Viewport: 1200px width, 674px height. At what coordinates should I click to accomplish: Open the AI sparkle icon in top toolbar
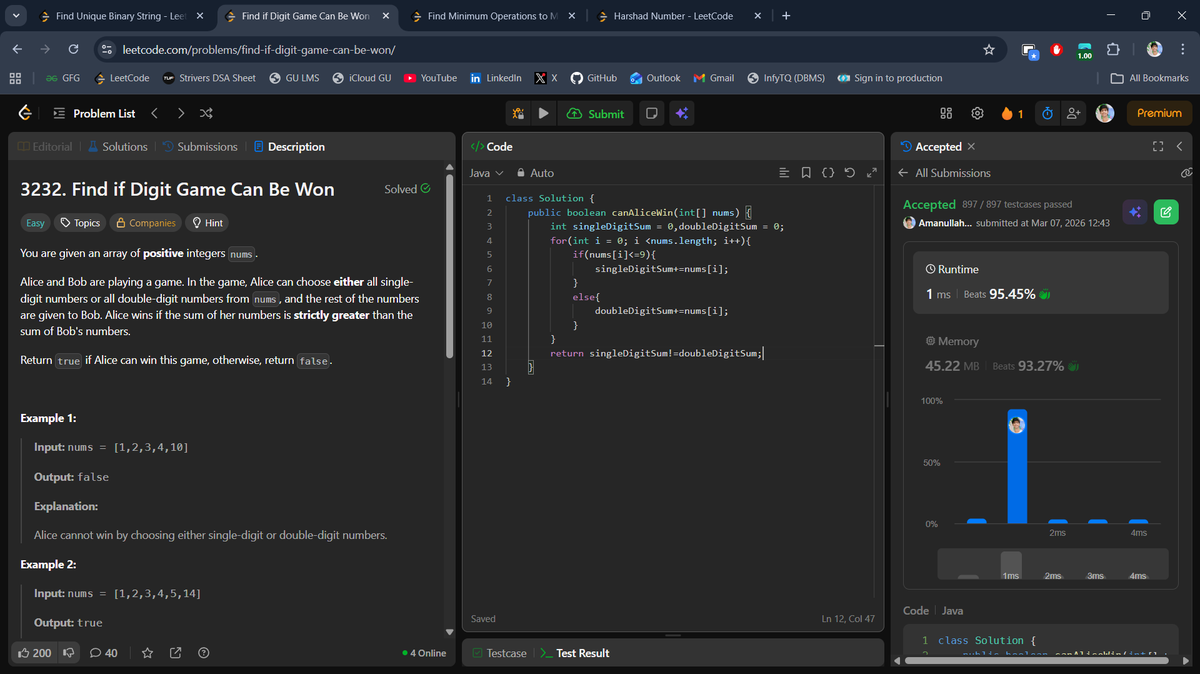pyautogui.click(x=681, y=113)
